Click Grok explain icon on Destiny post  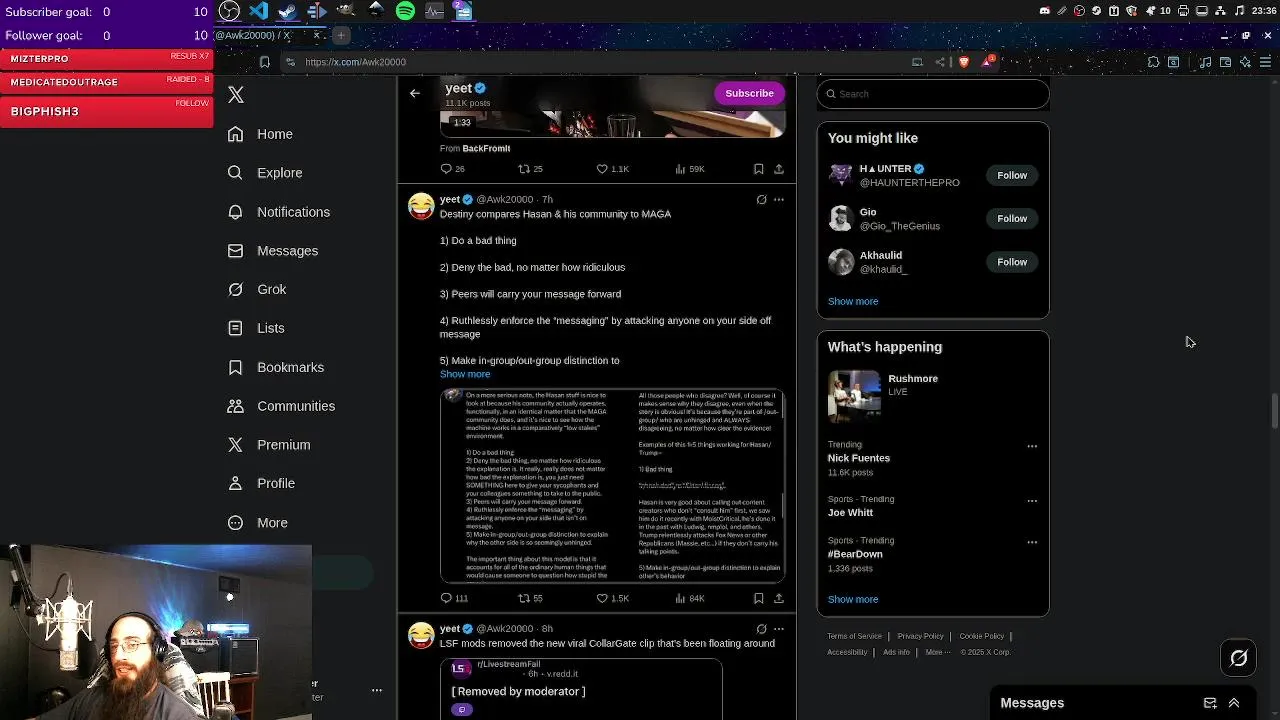[761, 200]
